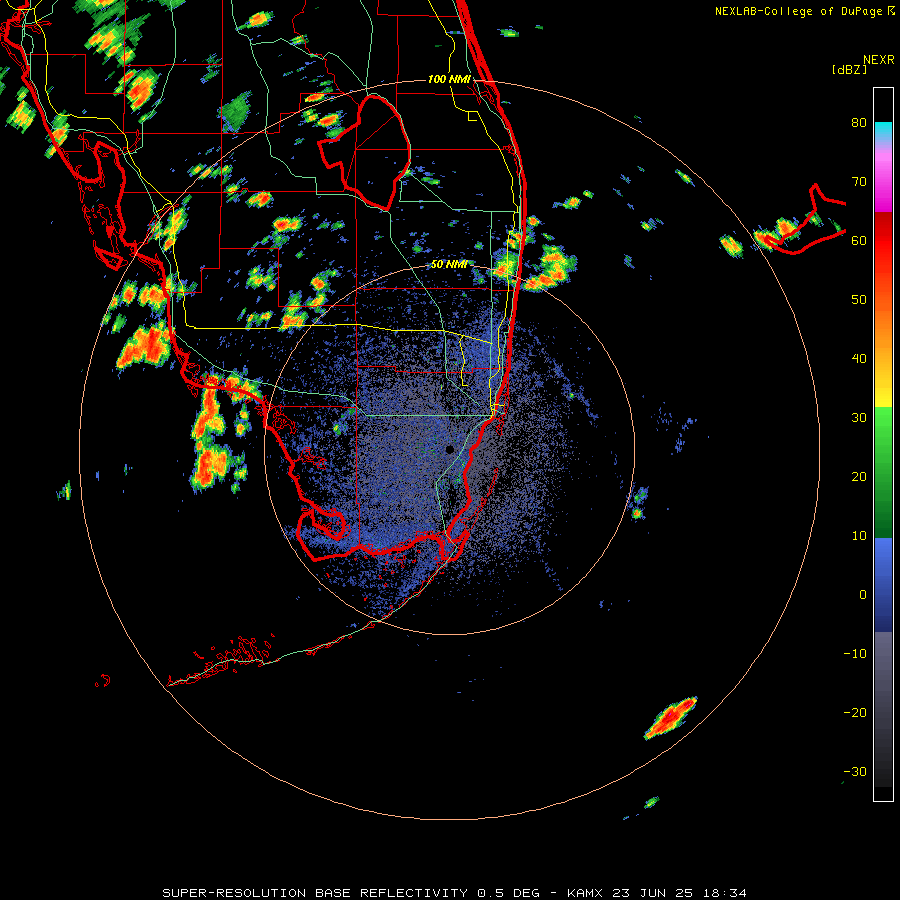The image size is (900, 900).
Task: Select the 70 value on the dBZ scale
Action: point(859,182)
